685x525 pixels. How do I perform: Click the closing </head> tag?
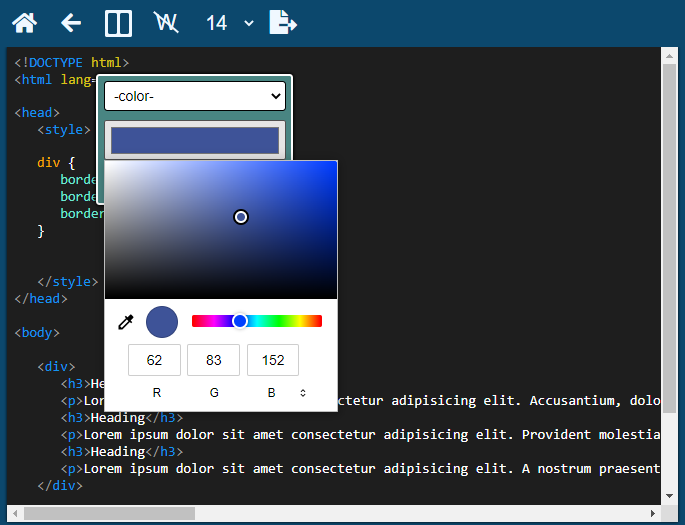(x=41, y=299)
